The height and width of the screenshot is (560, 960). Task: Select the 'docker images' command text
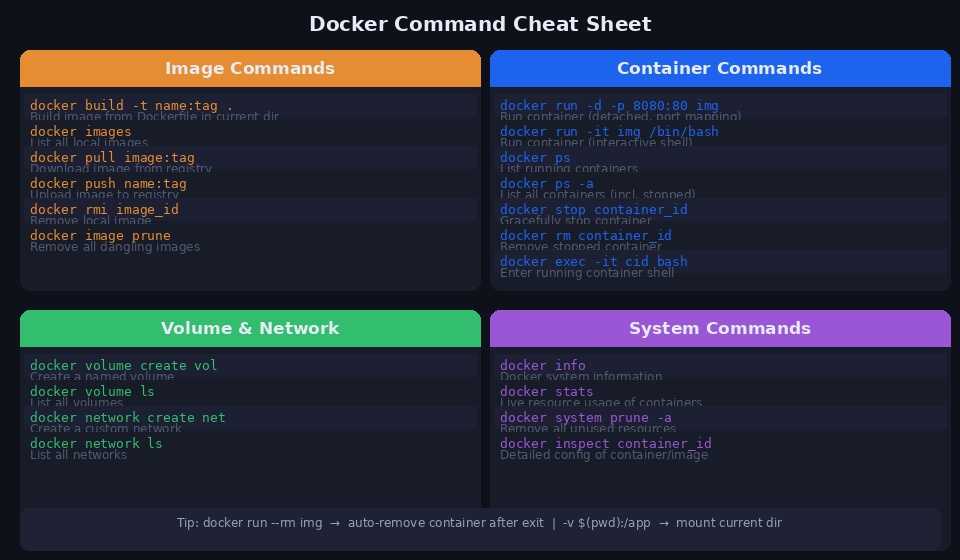tap(81, 132)
